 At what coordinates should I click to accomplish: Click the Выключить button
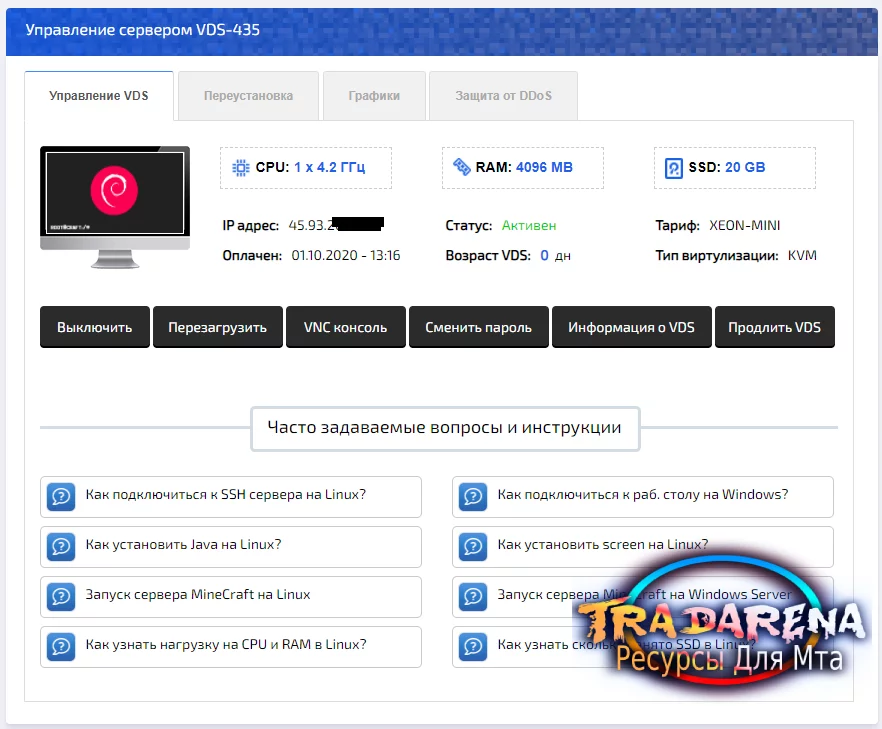pyautogui.click(x=94, y=327)
